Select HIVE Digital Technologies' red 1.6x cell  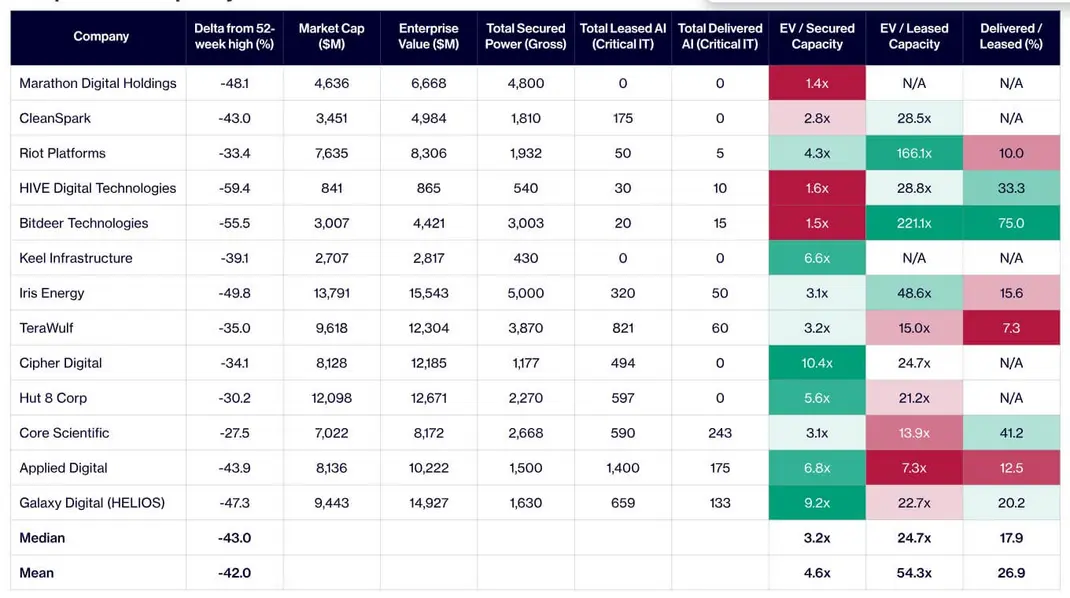817,188
